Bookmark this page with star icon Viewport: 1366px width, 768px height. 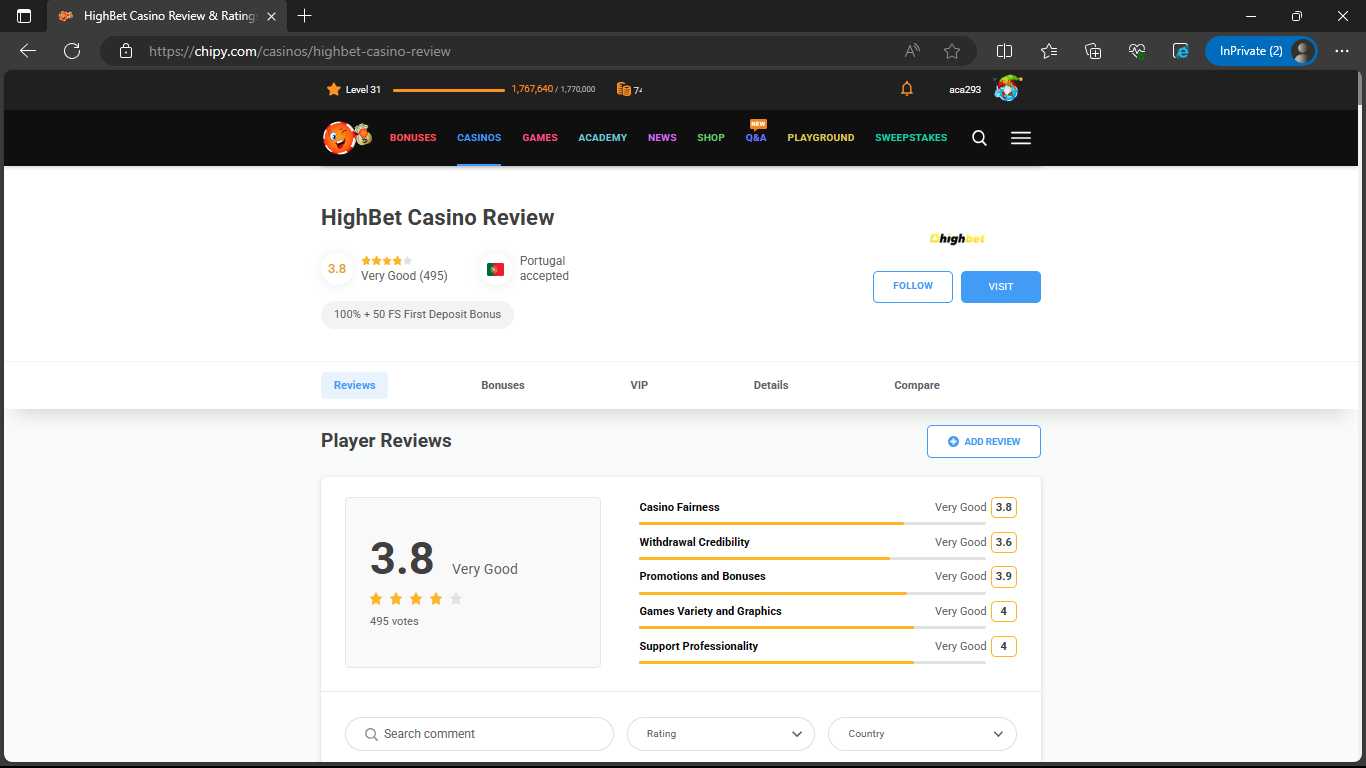point(952,51)
